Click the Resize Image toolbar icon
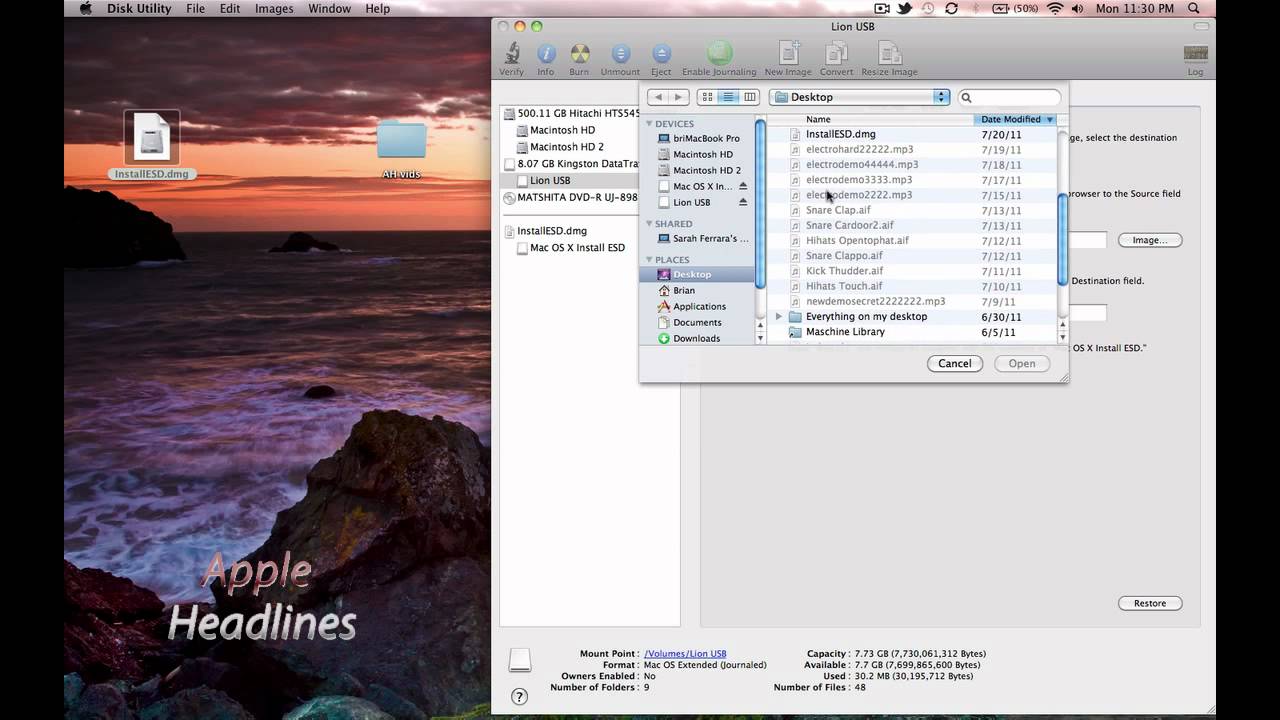Image resolution: width=1280 pixels, height=720 pixels. [890, 59]
